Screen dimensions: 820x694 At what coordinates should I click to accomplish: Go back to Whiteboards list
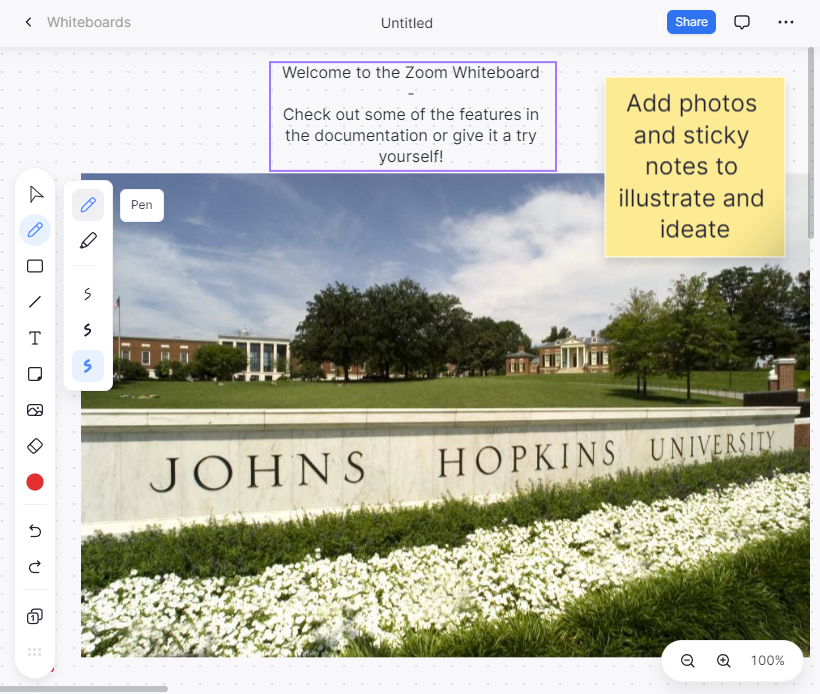(x=89, y=22)
